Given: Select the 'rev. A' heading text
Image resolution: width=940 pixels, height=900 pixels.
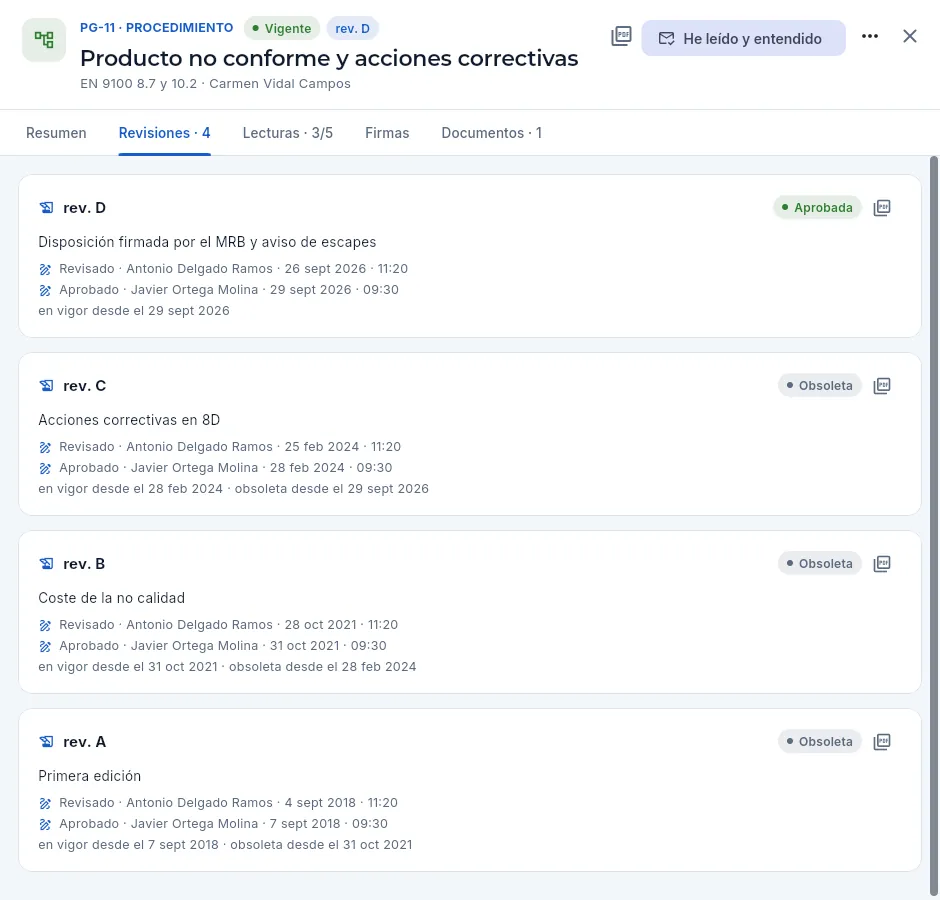Looking at the screenshot, I should pyautogui.click(x=85, y=742).
